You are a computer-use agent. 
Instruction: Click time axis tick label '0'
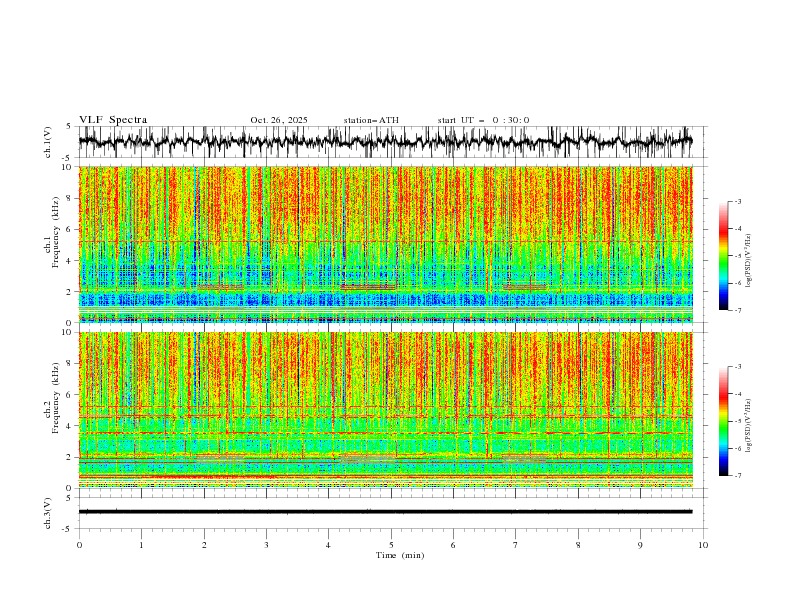tap(79, 545)
